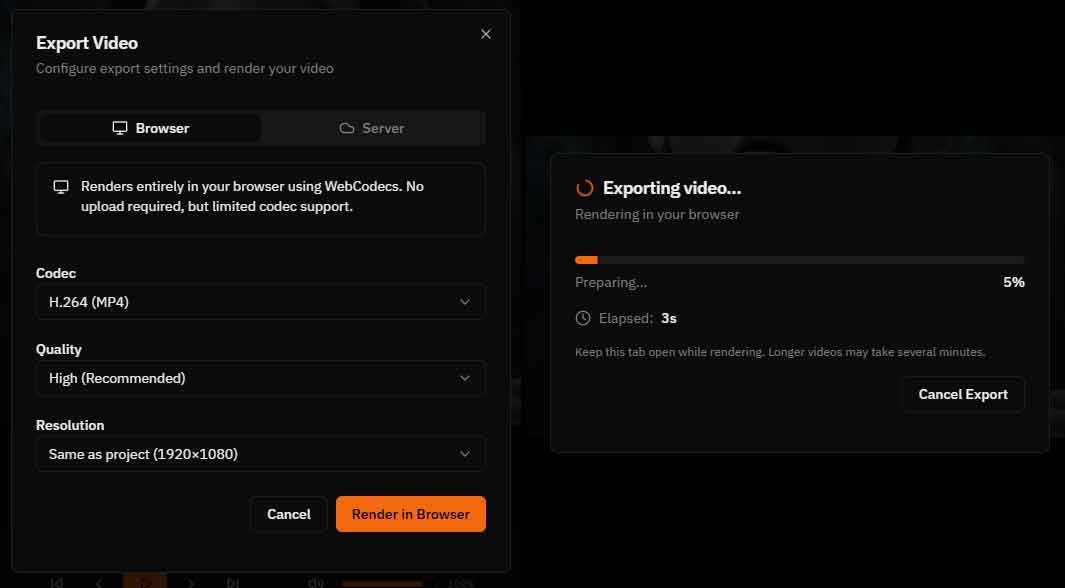Click the export progress bar

pyautogui.click(x=799, y=260)
